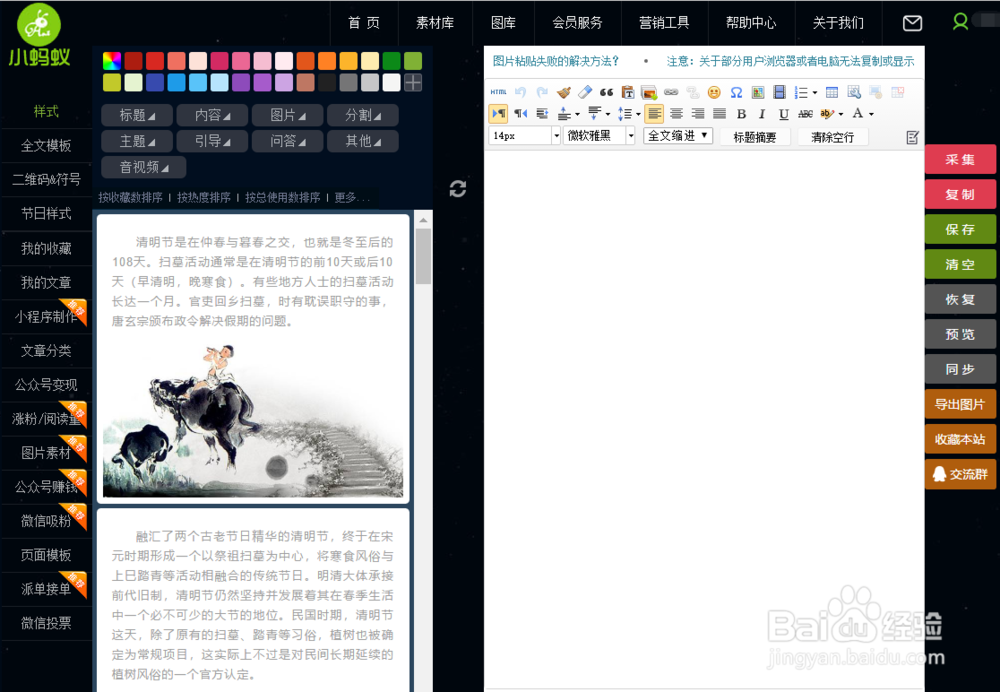Click the 小蚂蚁 ant logo
1000x692 pixels.
[39, 36]
